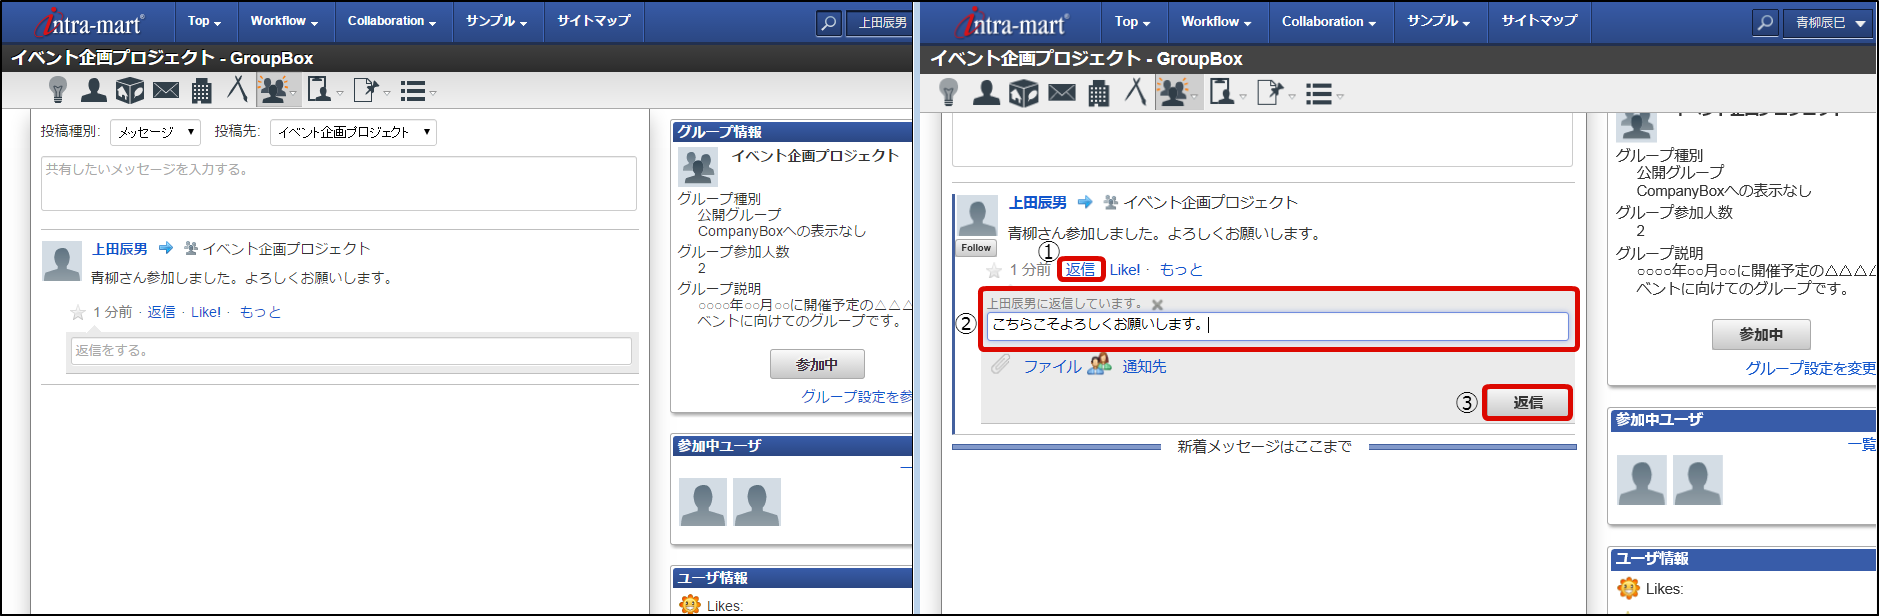Click the compass tools icon in right window toolbar

click(1135, 91)
